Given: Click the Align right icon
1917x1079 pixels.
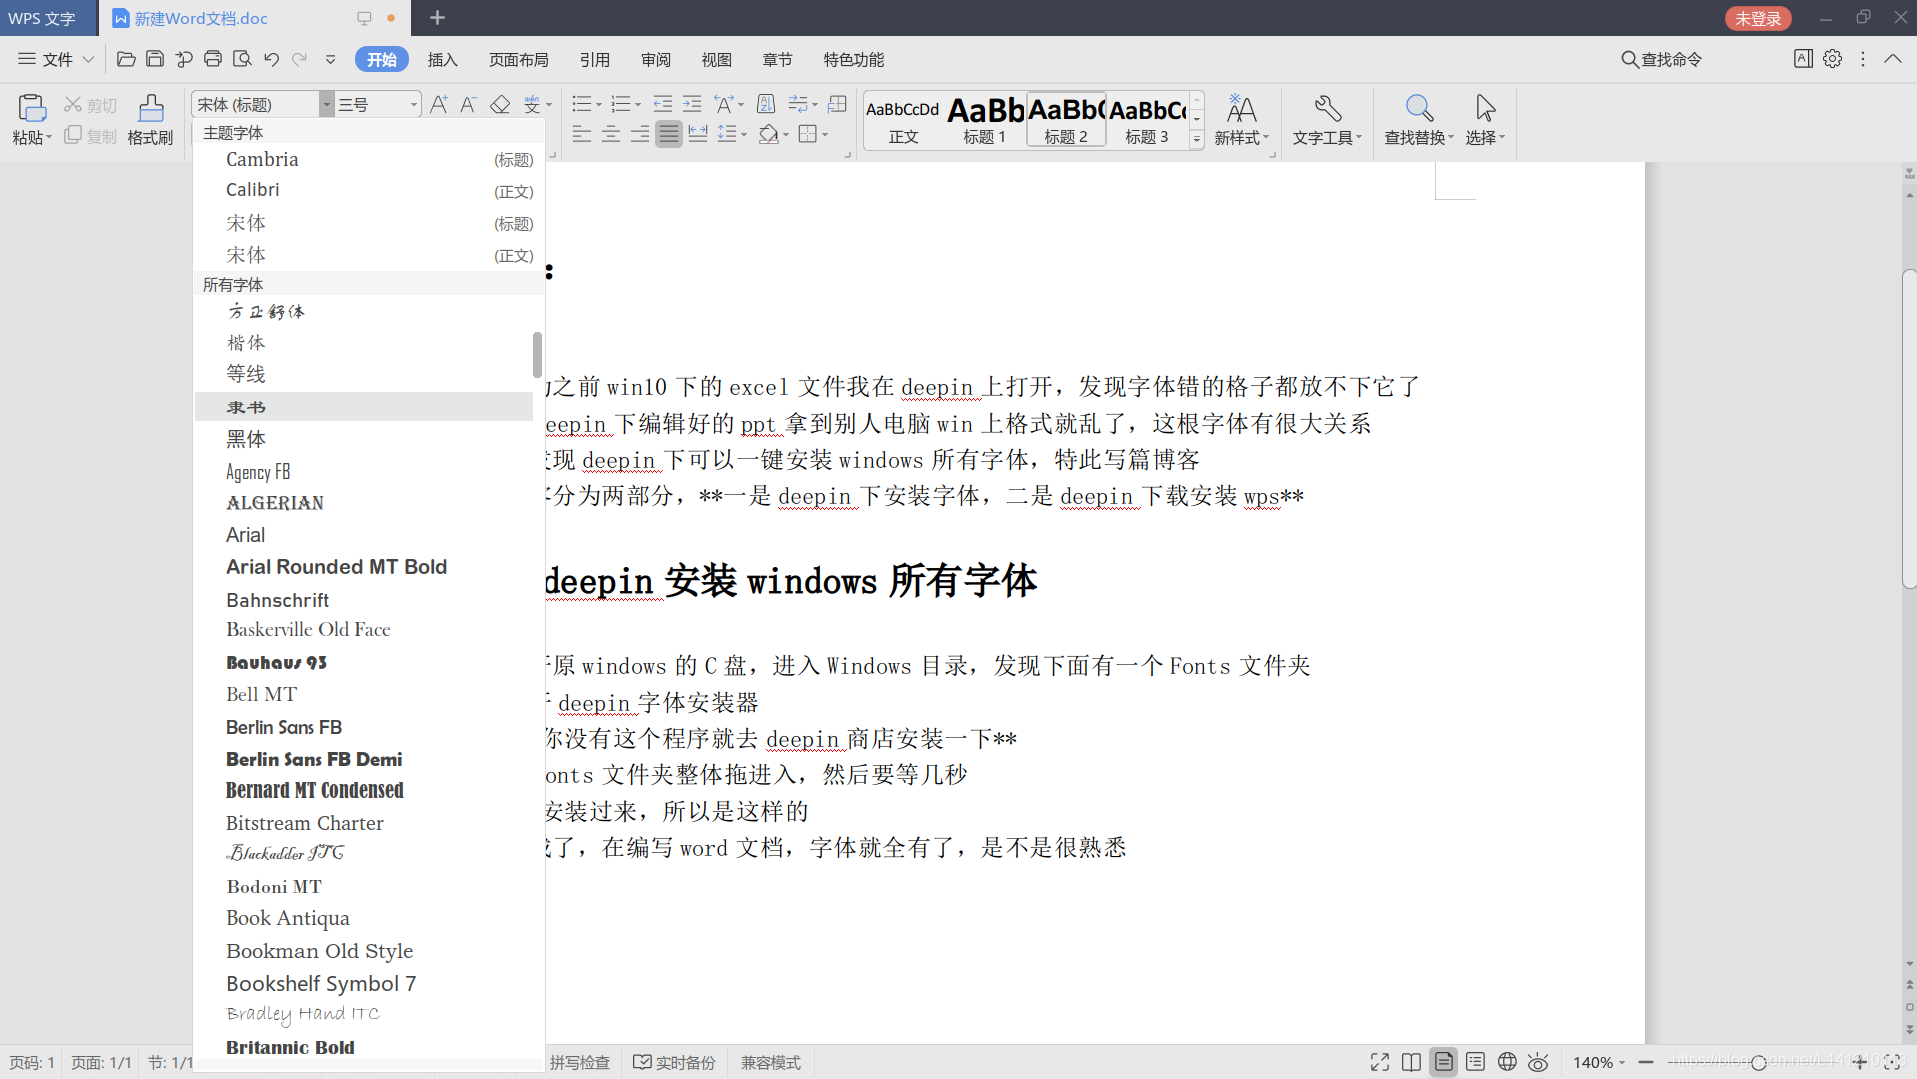Looking at the screenshot, I should coord(640,134).
